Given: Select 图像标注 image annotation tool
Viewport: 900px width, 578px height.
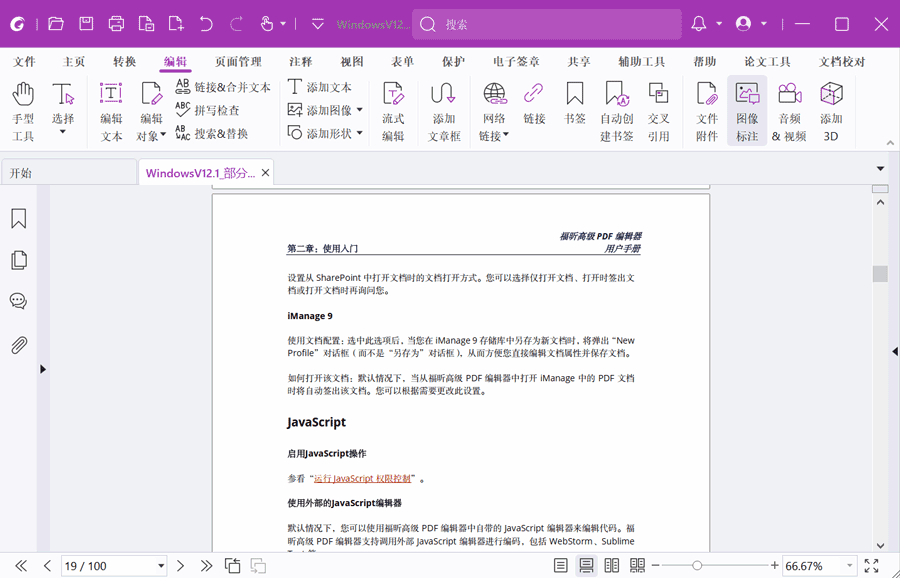Looking at the screenshot, I should [x=747, y=111].
